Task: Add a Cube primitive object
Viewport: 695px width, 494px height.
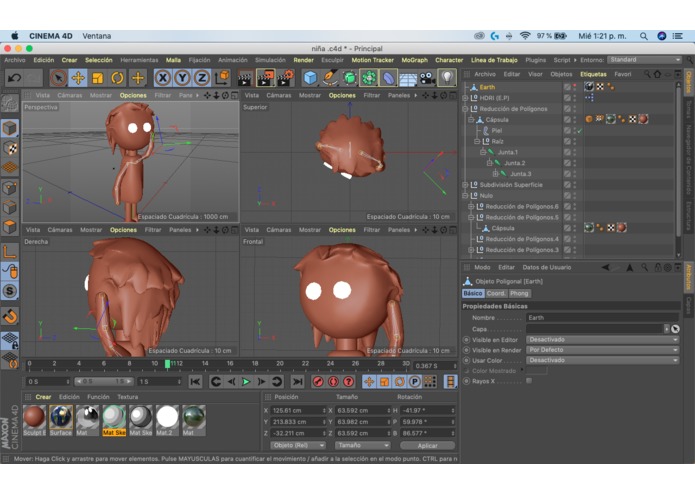Action: (310, 78)
